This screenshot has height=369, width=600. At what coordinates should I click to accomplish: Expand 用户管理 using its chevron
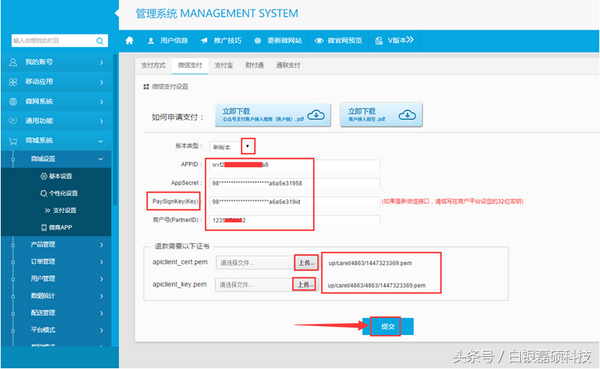101,279
